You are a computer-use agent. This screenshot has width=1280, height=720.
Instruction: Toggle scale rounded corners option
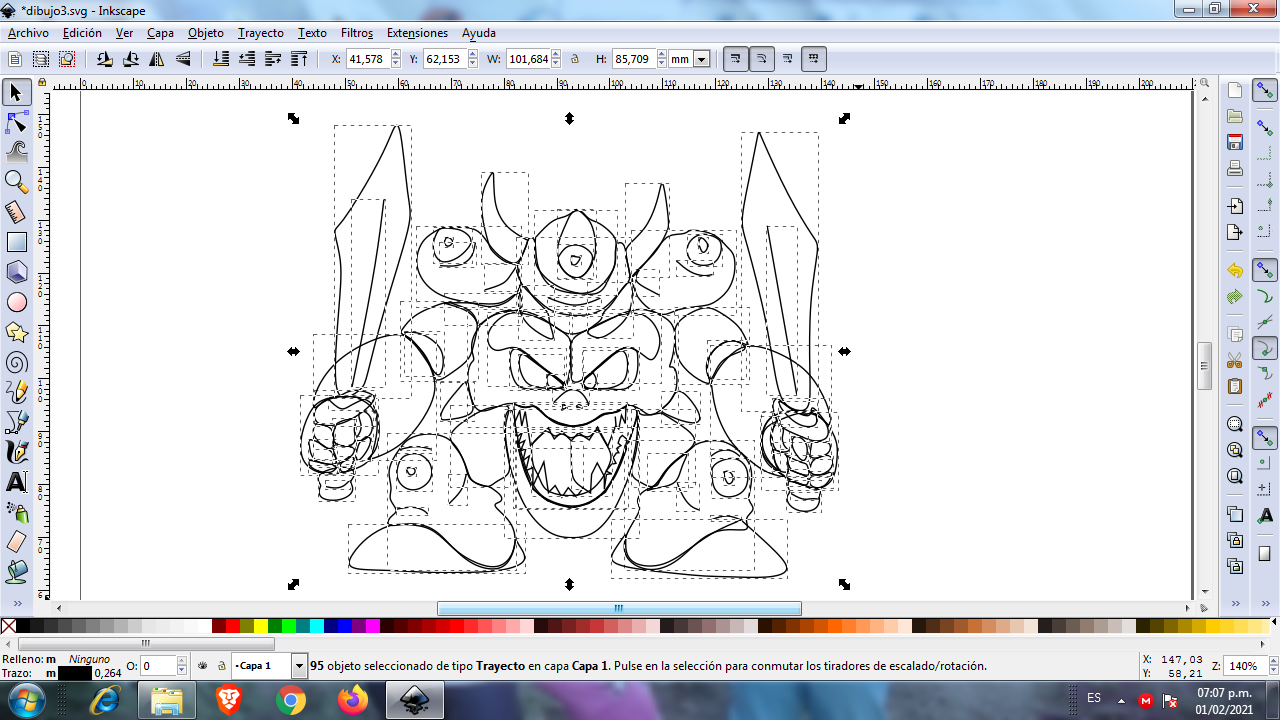[x=762, y=59]
